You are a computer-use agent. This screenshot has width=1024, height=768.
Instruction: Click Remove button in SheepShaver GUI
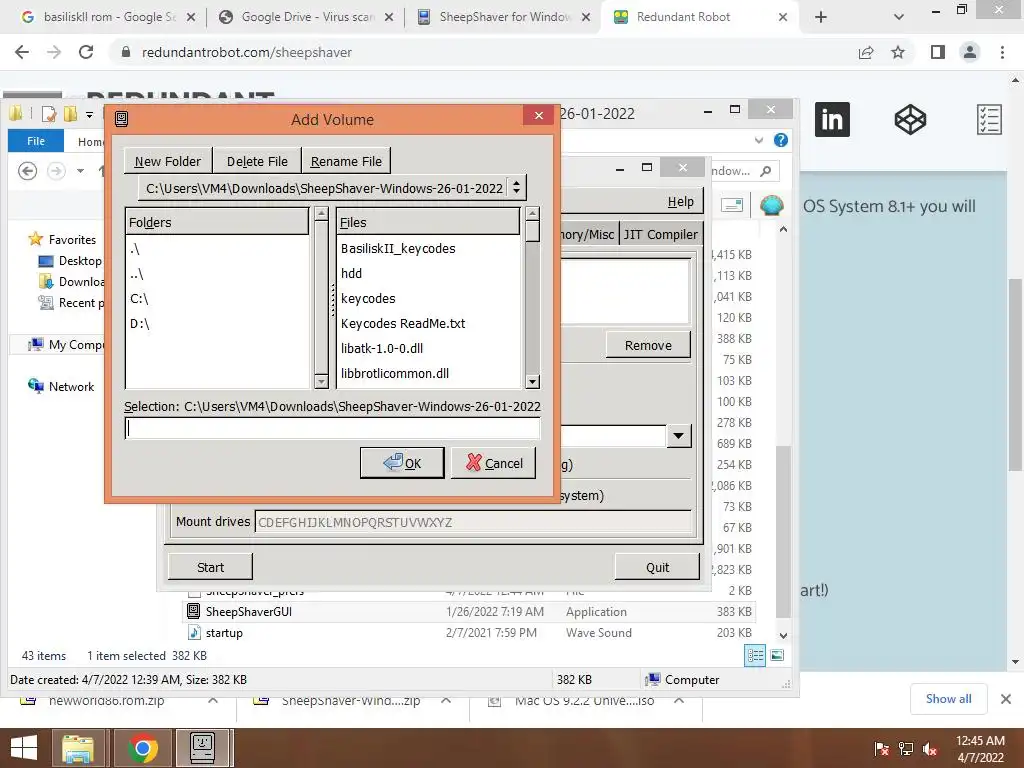click(648, 345)
